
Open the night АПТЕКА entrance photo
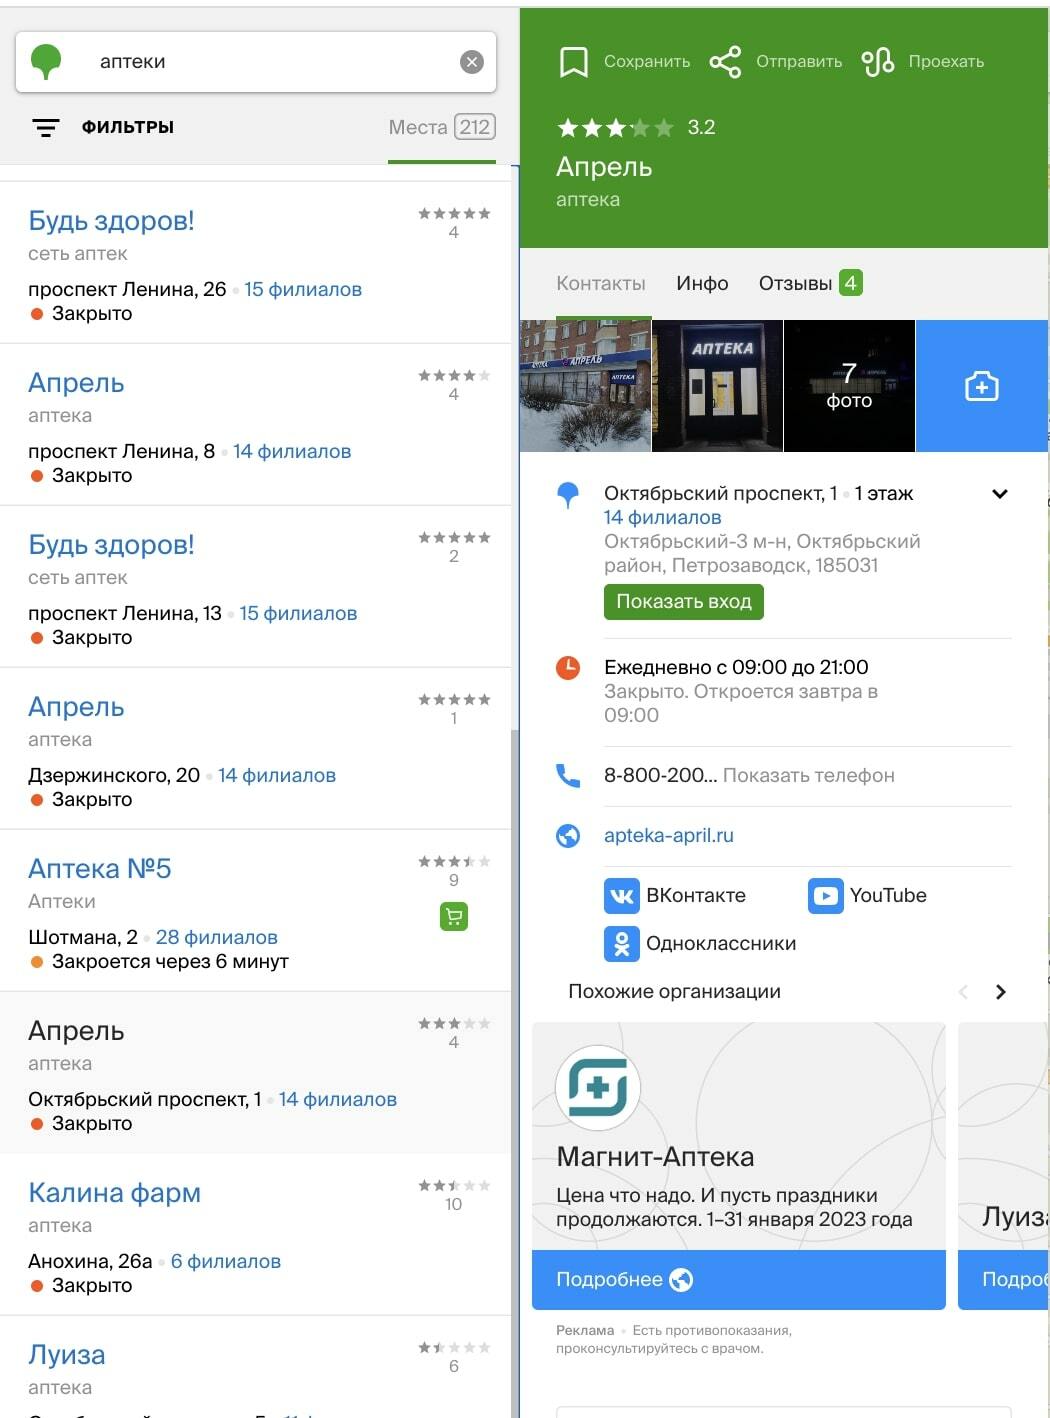tap(718, 386)
